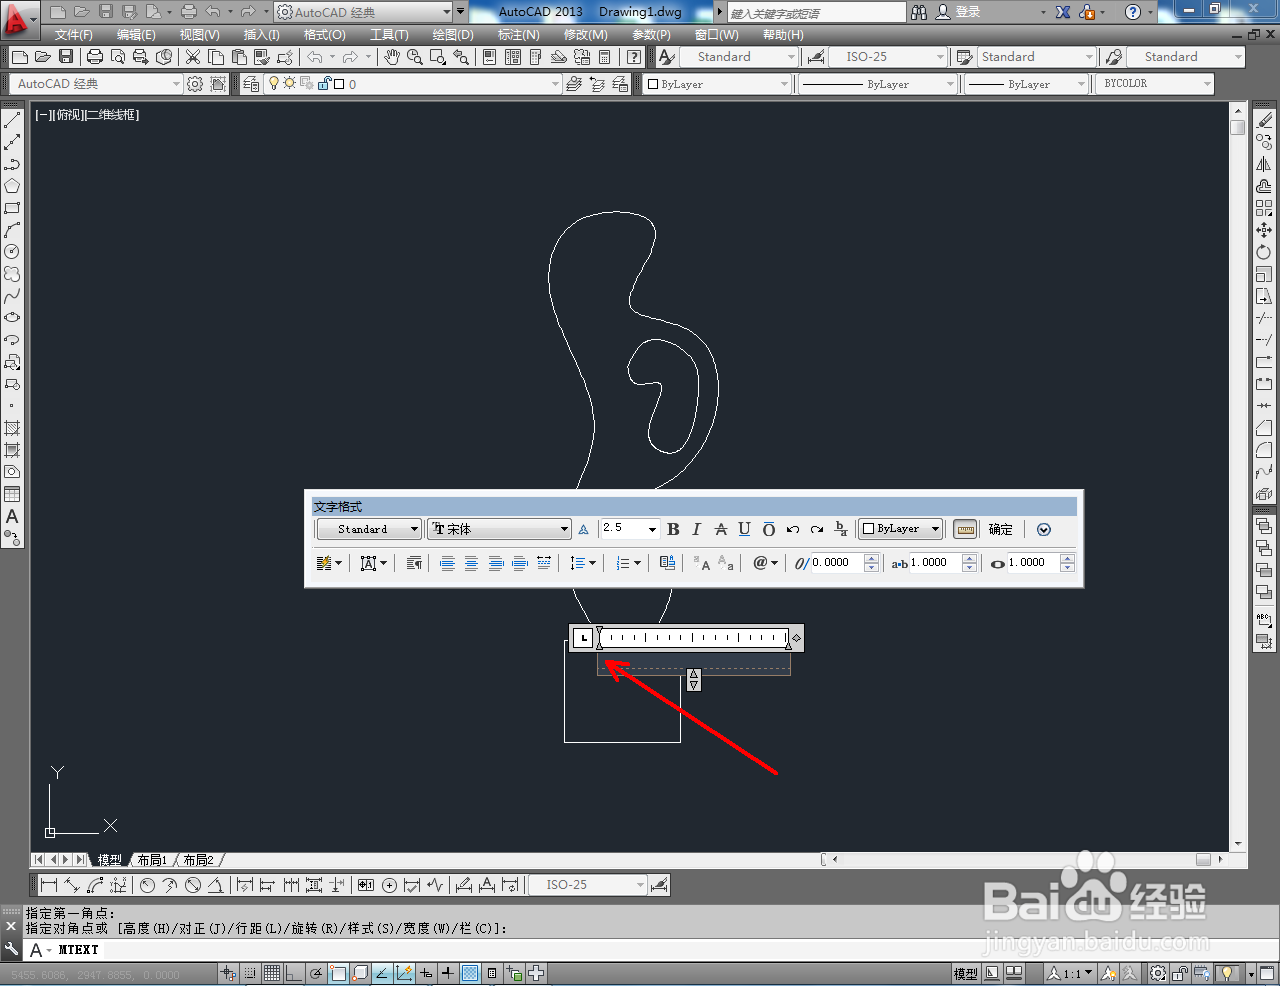
Task: Toggle the ruler display button
Action: point(965,529)
